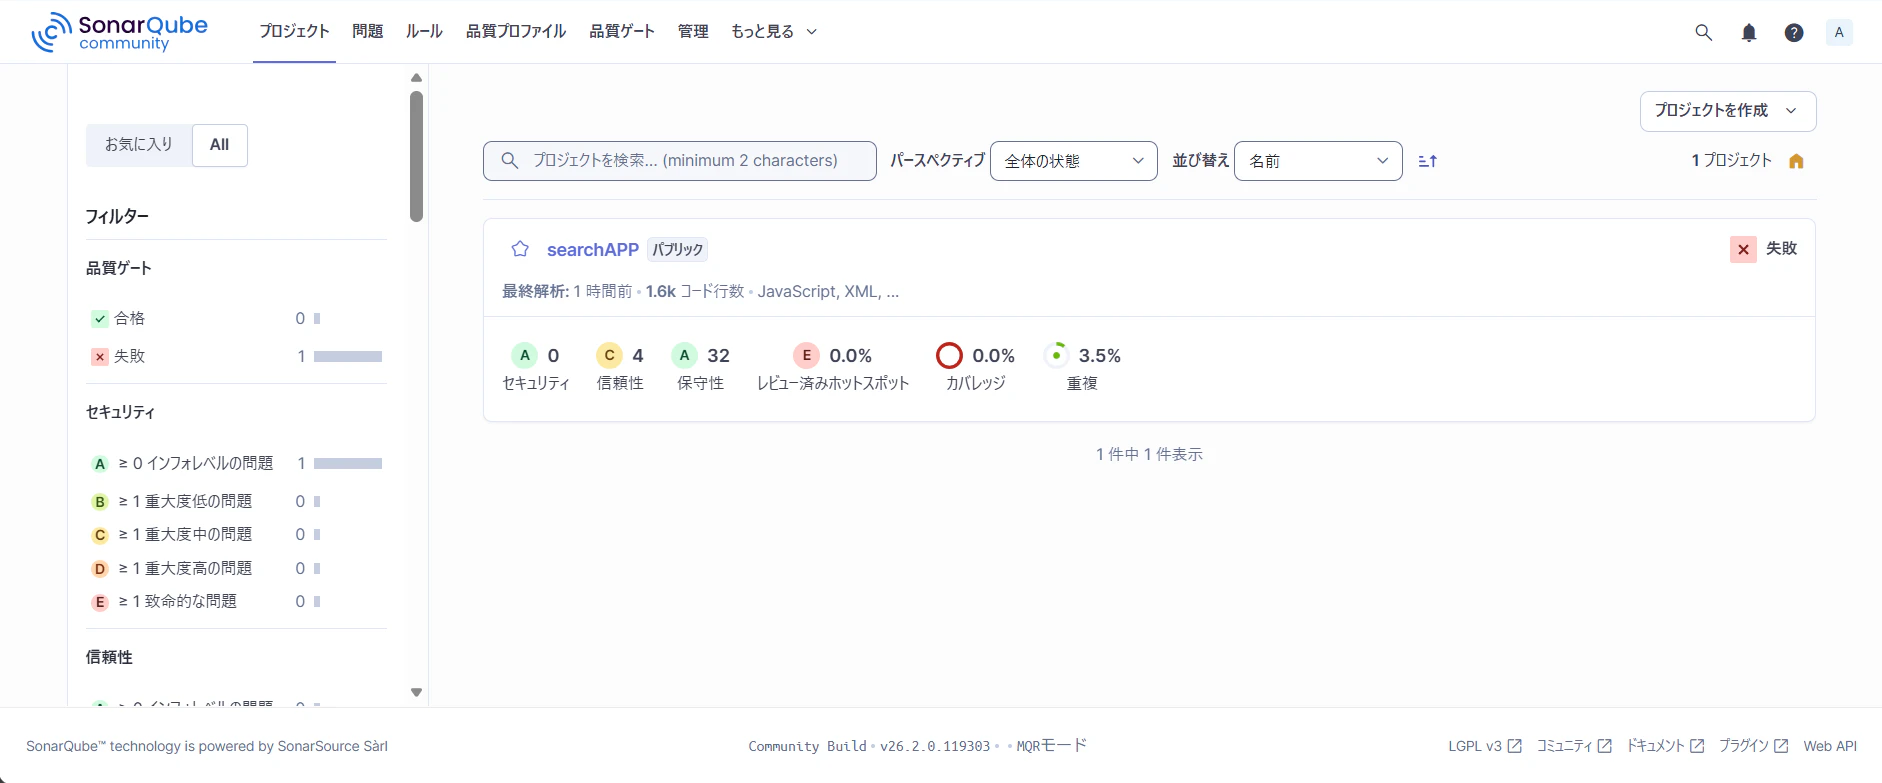The image size is (1882, 783).
Task: Open the ドキュメント footer link
Action: [1665, 746]
